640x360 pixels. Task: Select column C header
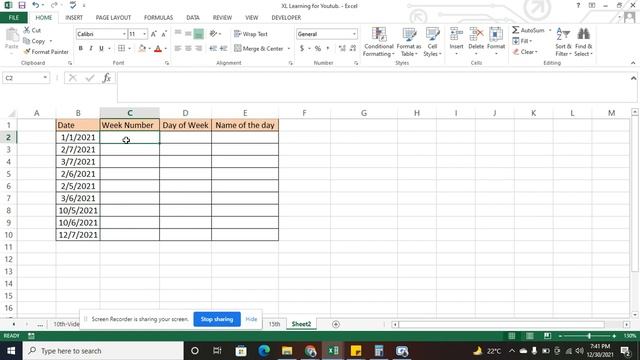(130, 113)
